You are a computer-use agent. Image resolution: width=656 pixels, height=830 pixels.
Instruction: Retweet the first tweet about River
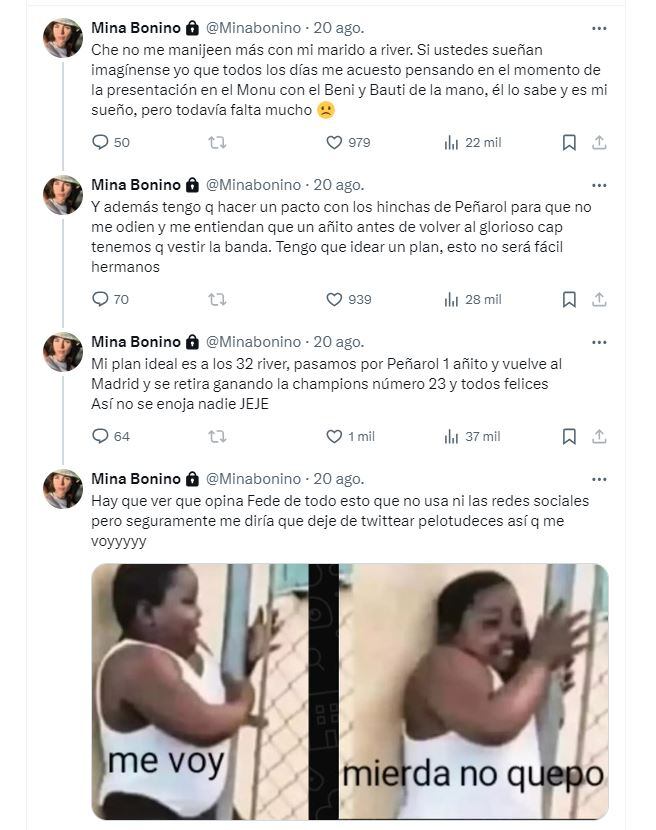[x=216, y=143]
